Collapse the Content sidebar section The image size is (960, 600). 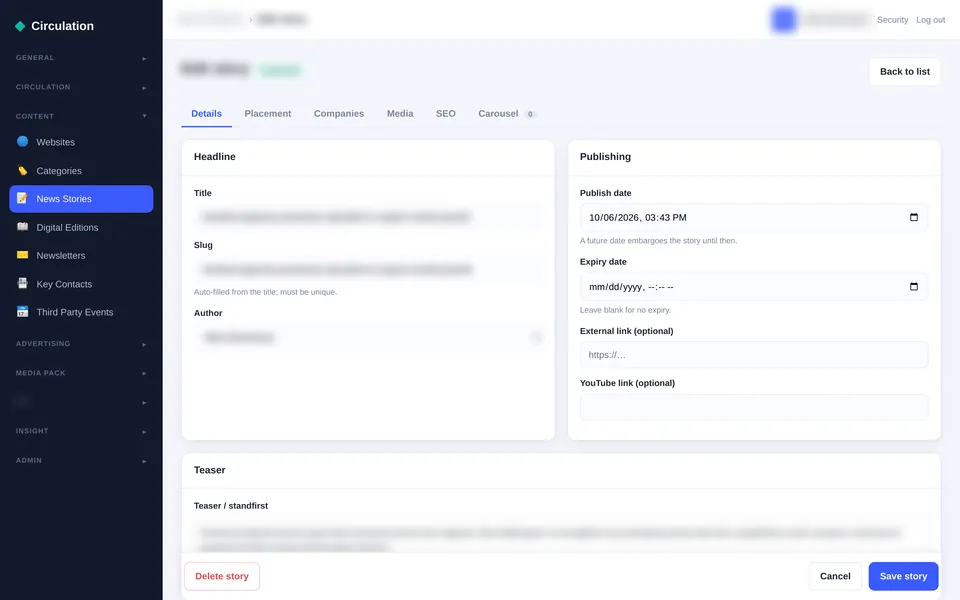click(81, 116)
